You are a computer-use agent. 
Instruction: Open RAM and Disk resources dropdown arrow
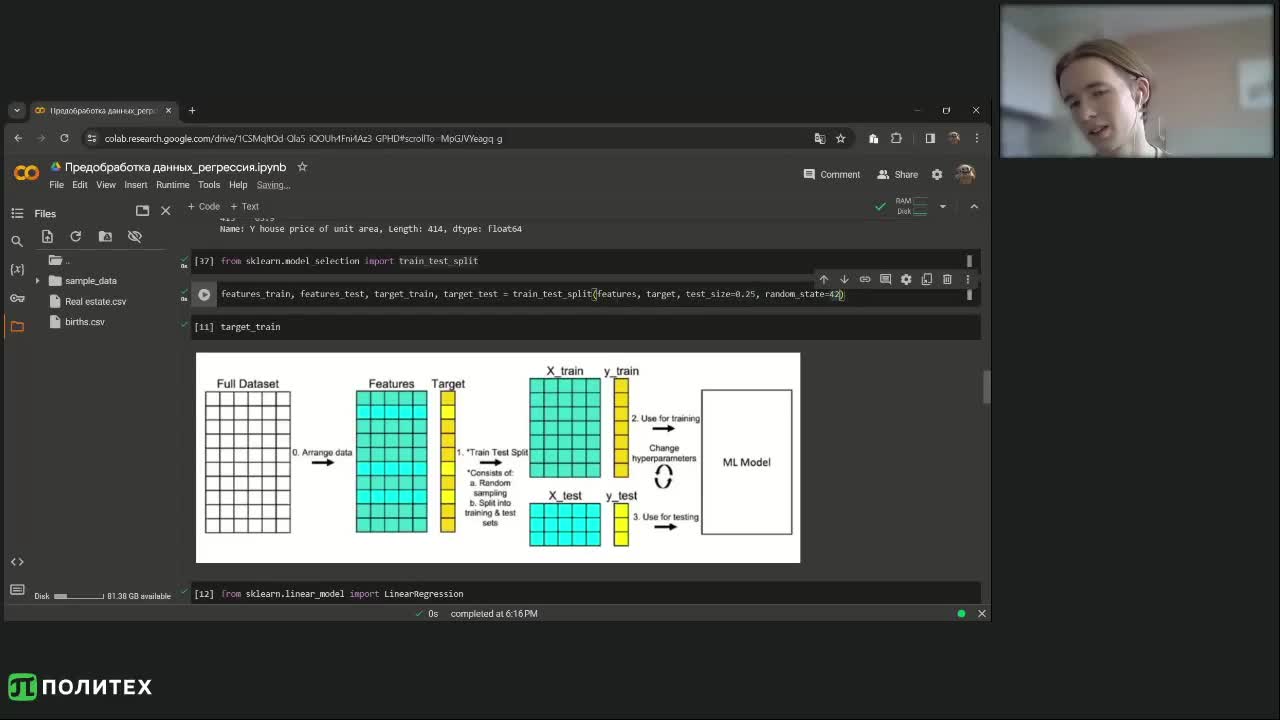pyautogui.click(x=942, y=206)
